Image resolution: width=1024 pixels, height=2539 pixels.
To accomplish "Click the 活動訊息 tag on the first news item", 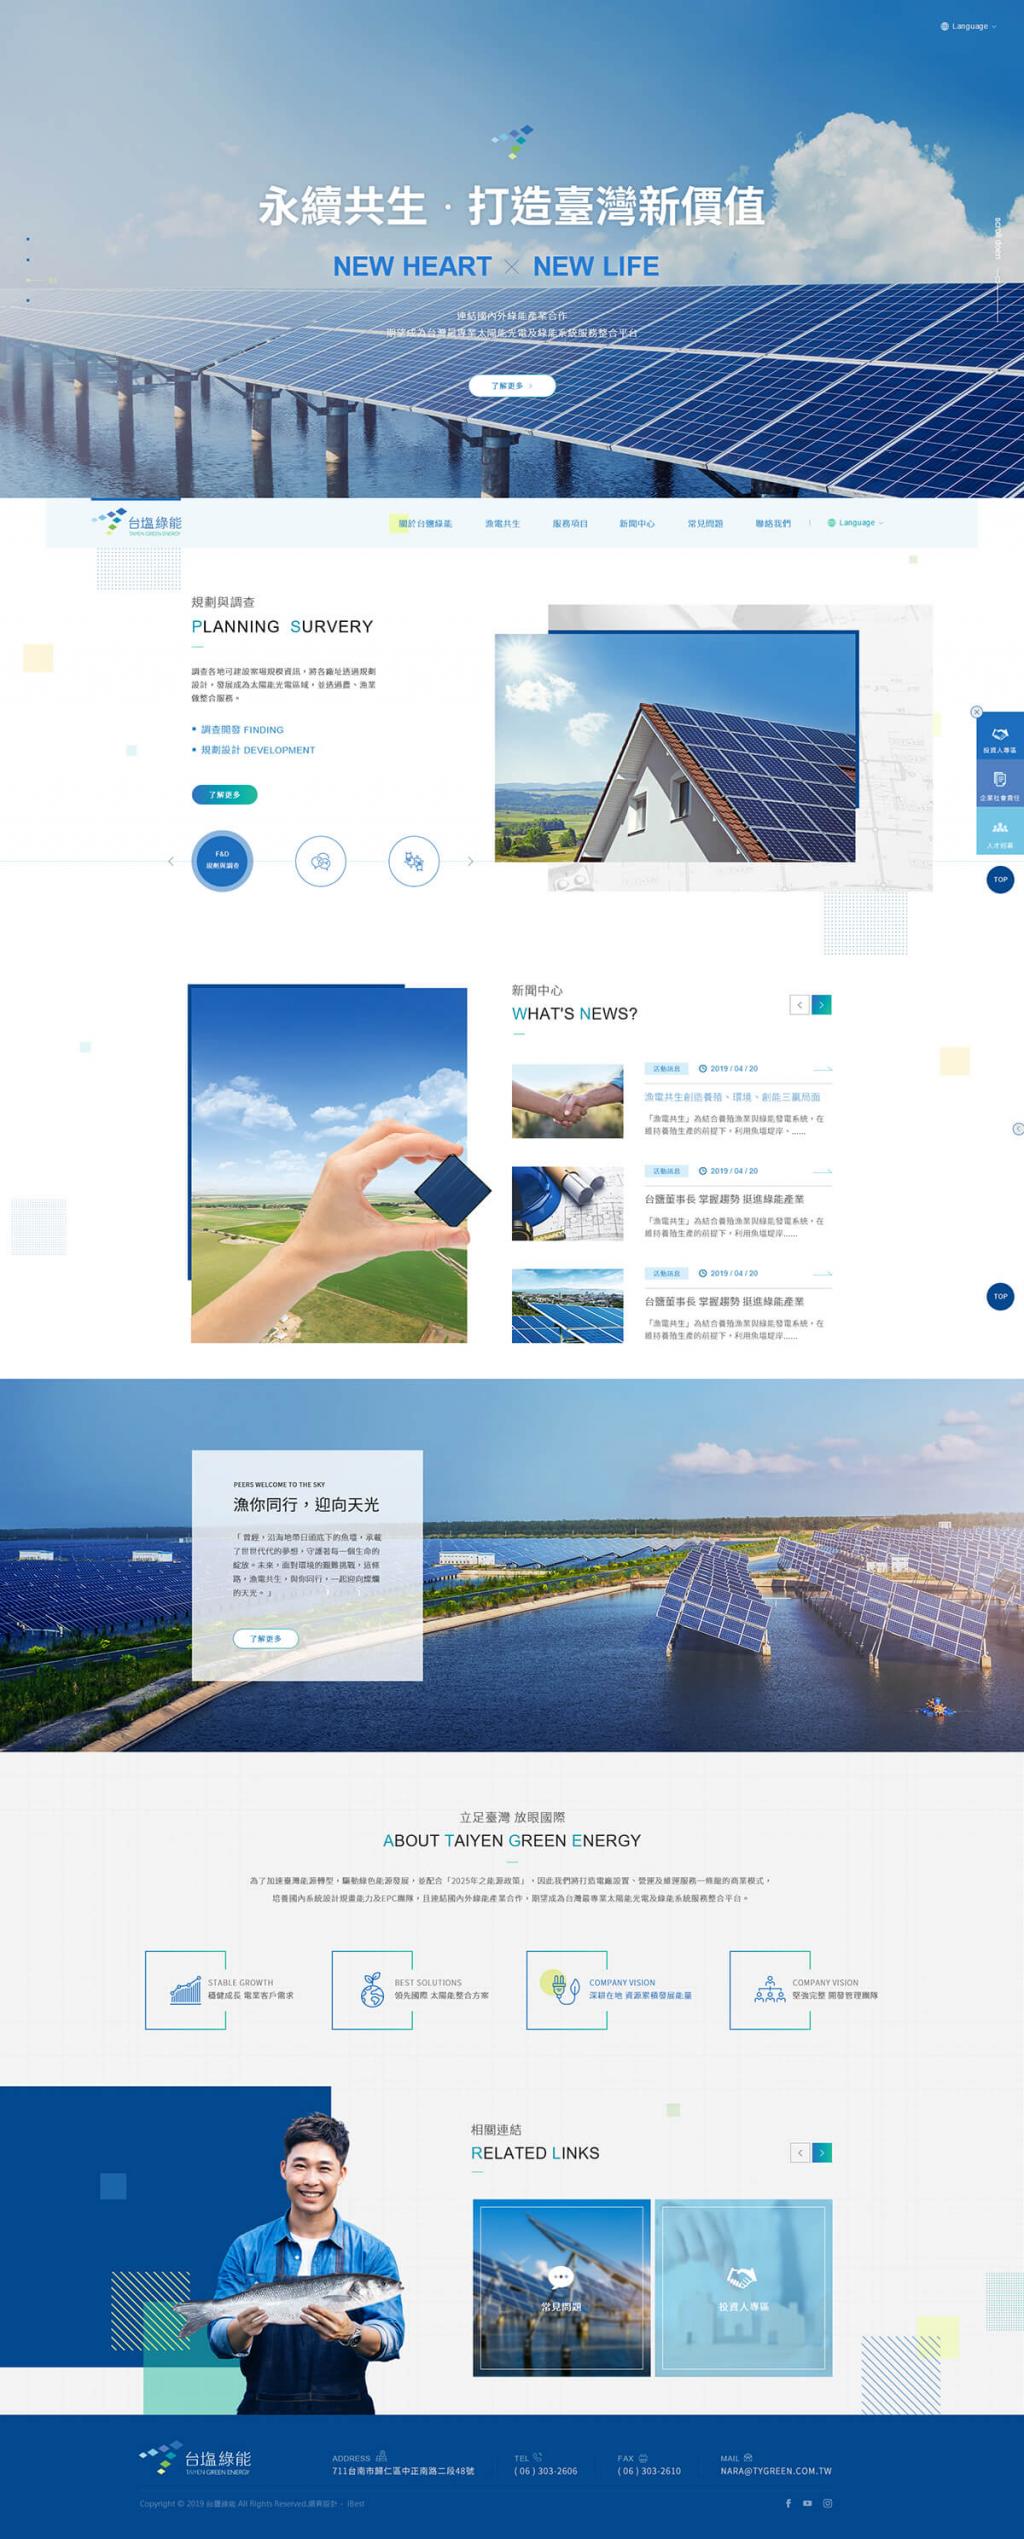I will [666, 1069].
